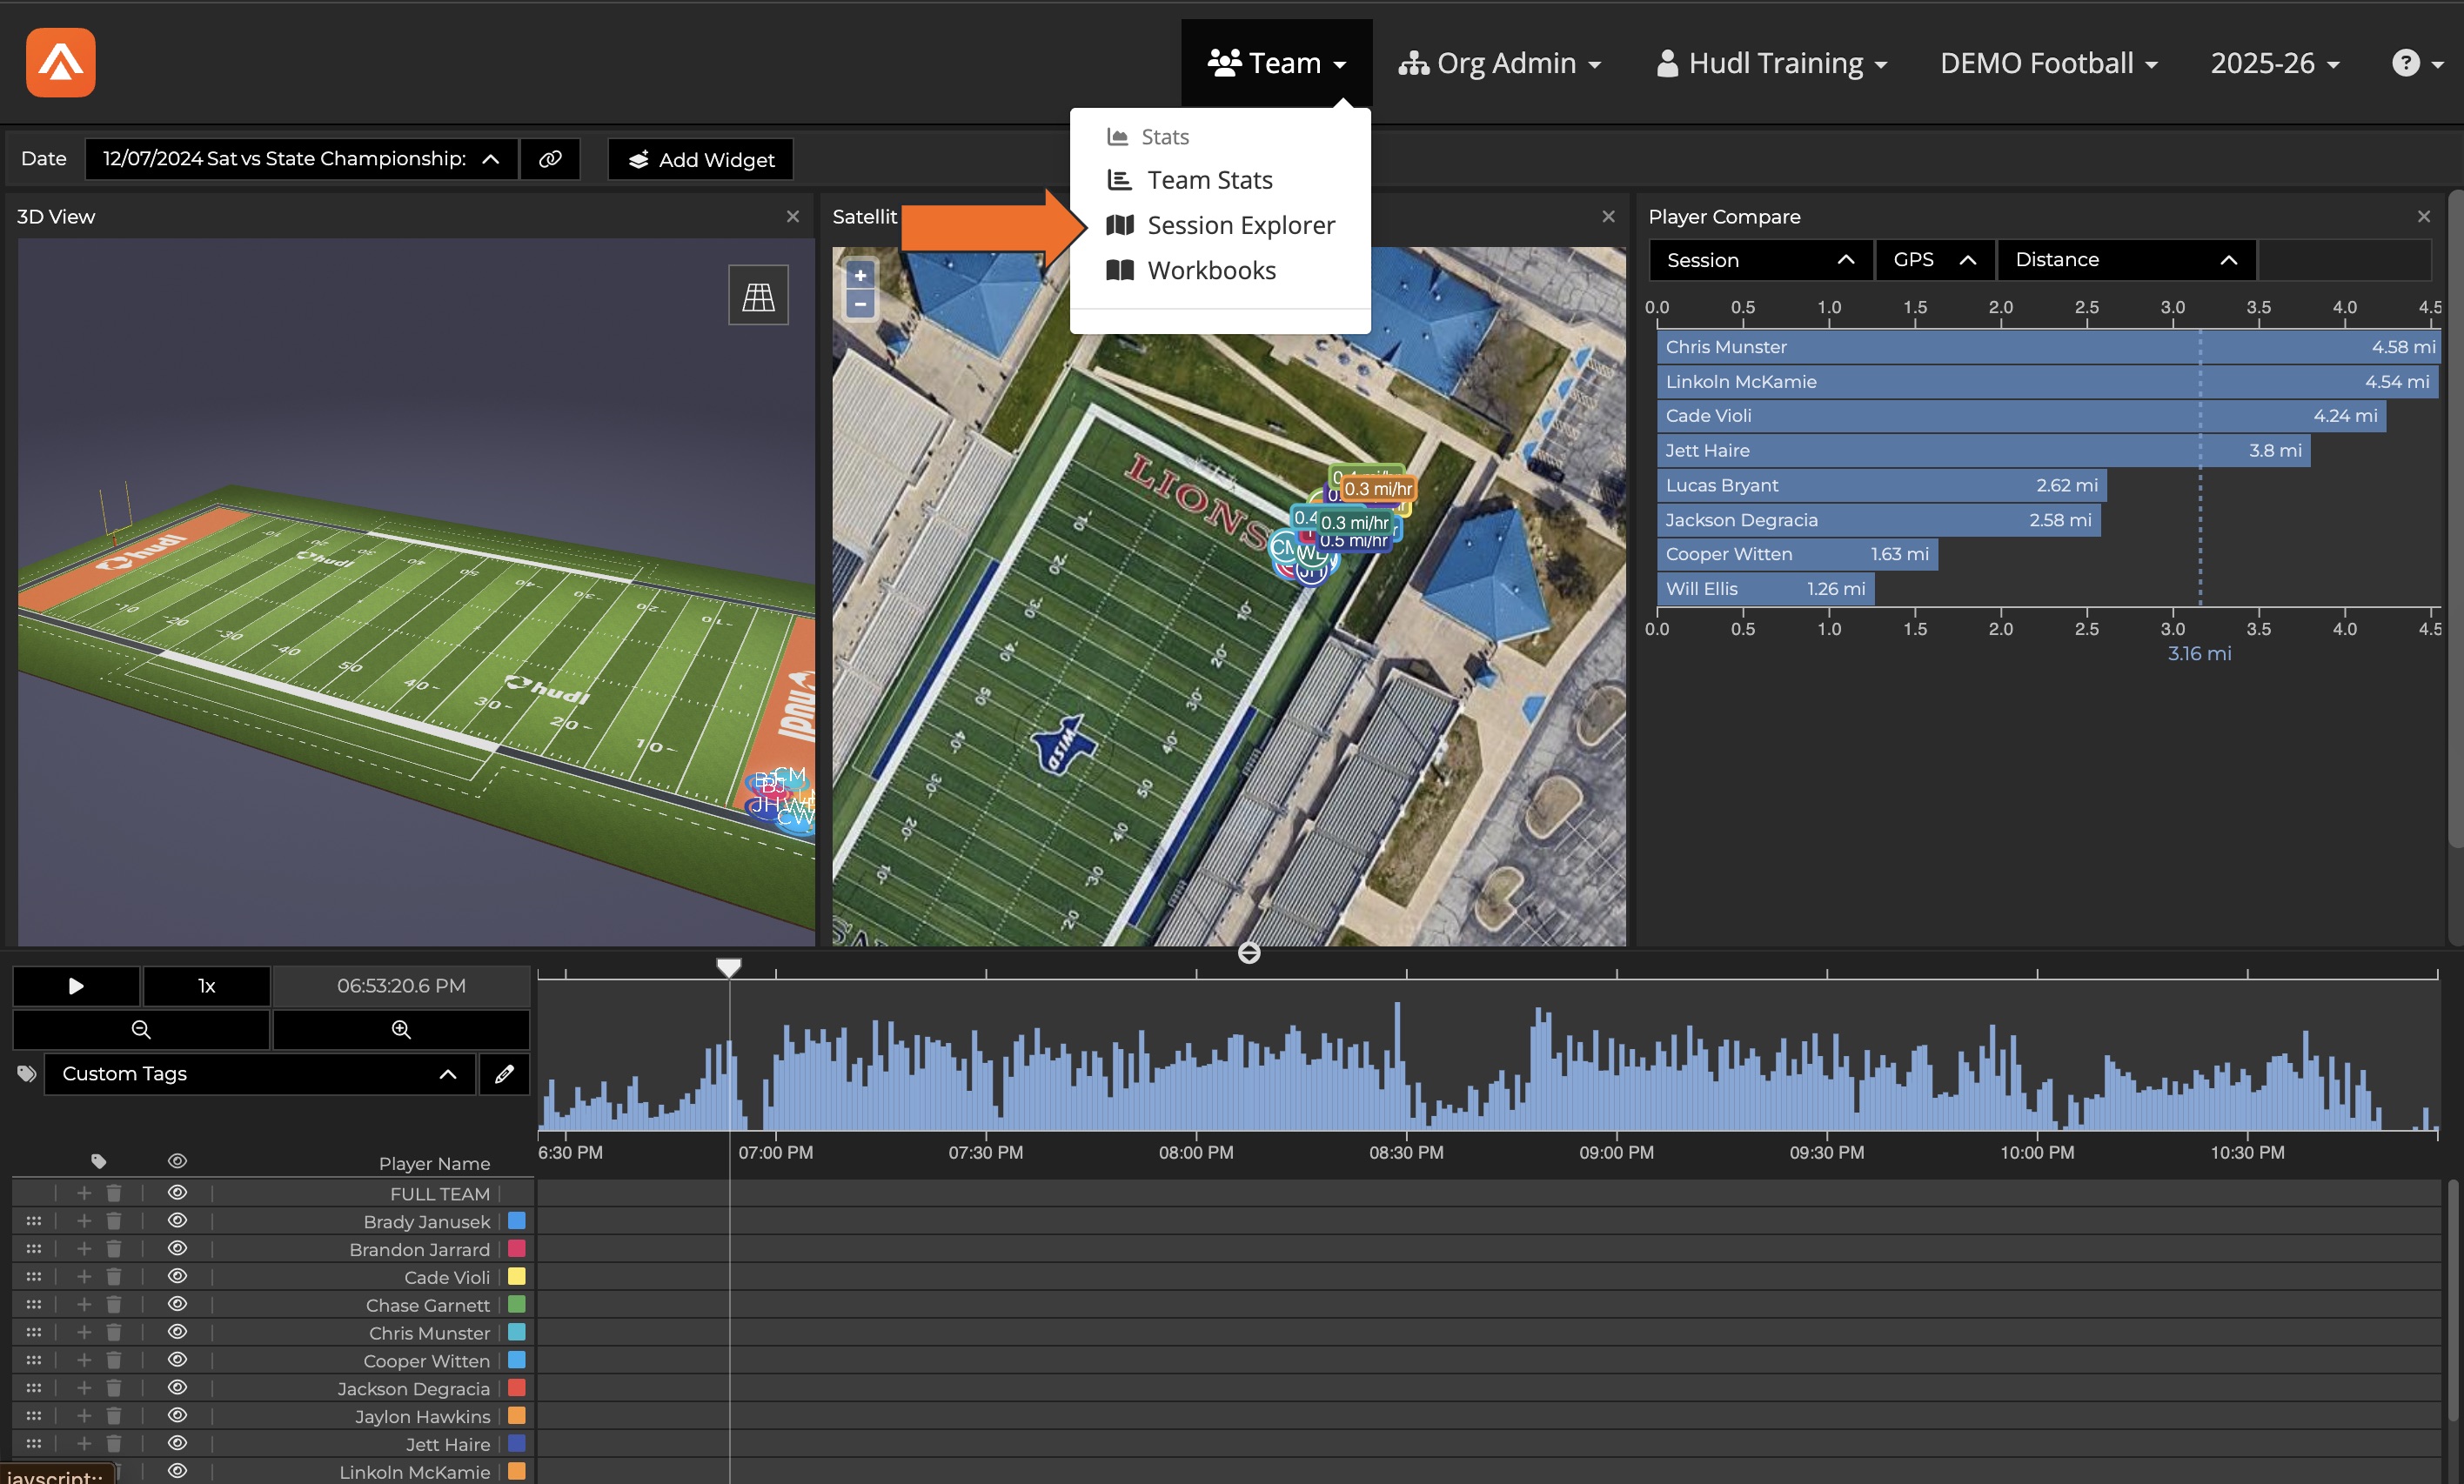Collapse the date selector dropdown chevron
Screen dimensions: 2464x1484
(x=490, y=158)
